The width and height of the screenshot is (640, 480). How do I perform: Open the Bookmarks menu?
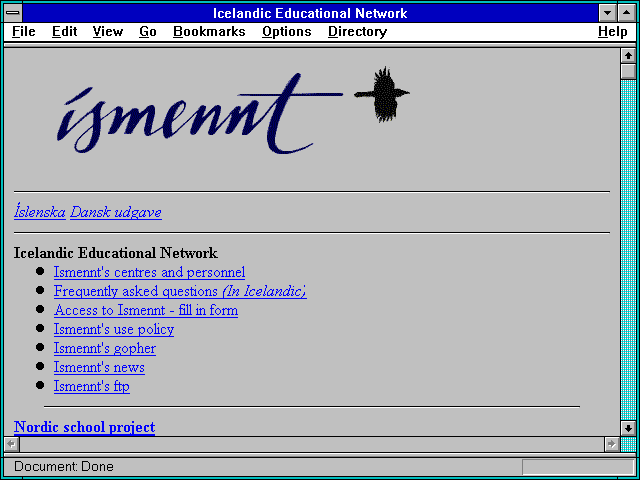click(x=209, y=32)
